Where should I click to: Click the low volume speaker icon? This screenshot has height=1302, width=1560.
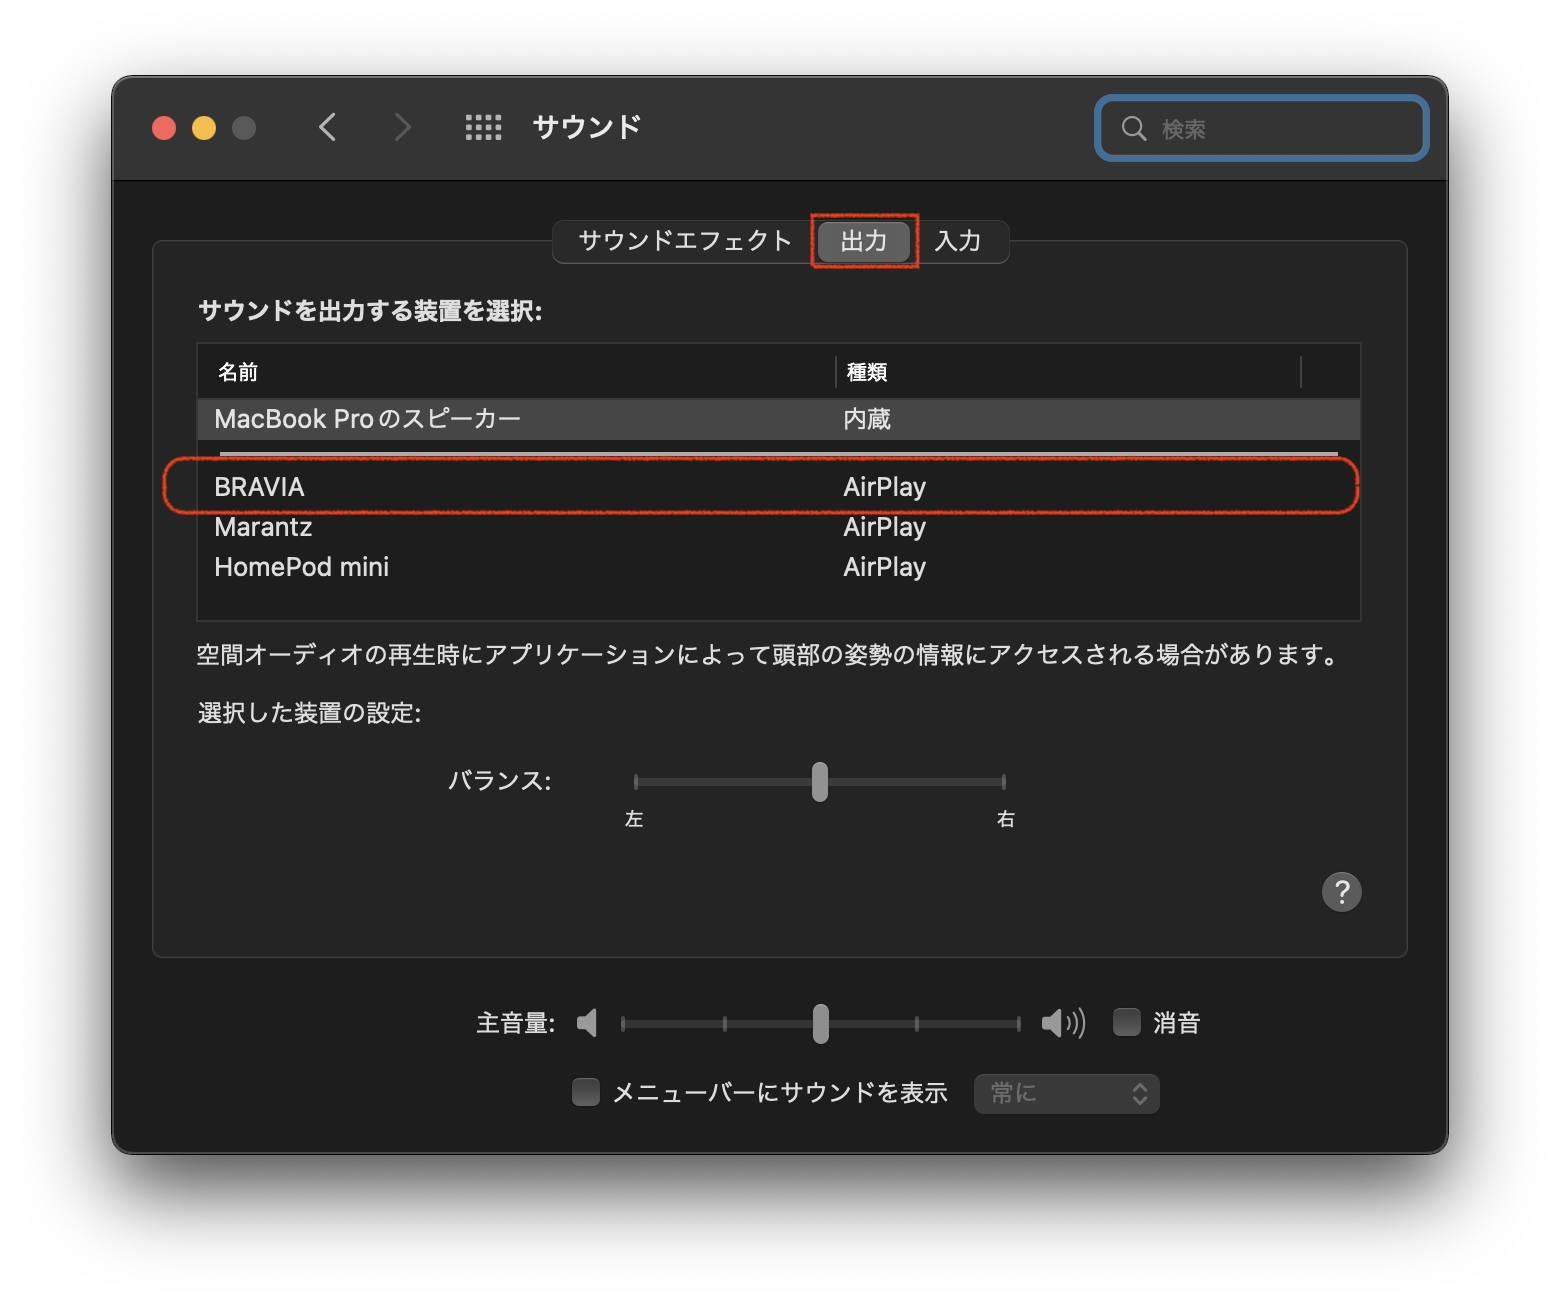coord(588,1023)
